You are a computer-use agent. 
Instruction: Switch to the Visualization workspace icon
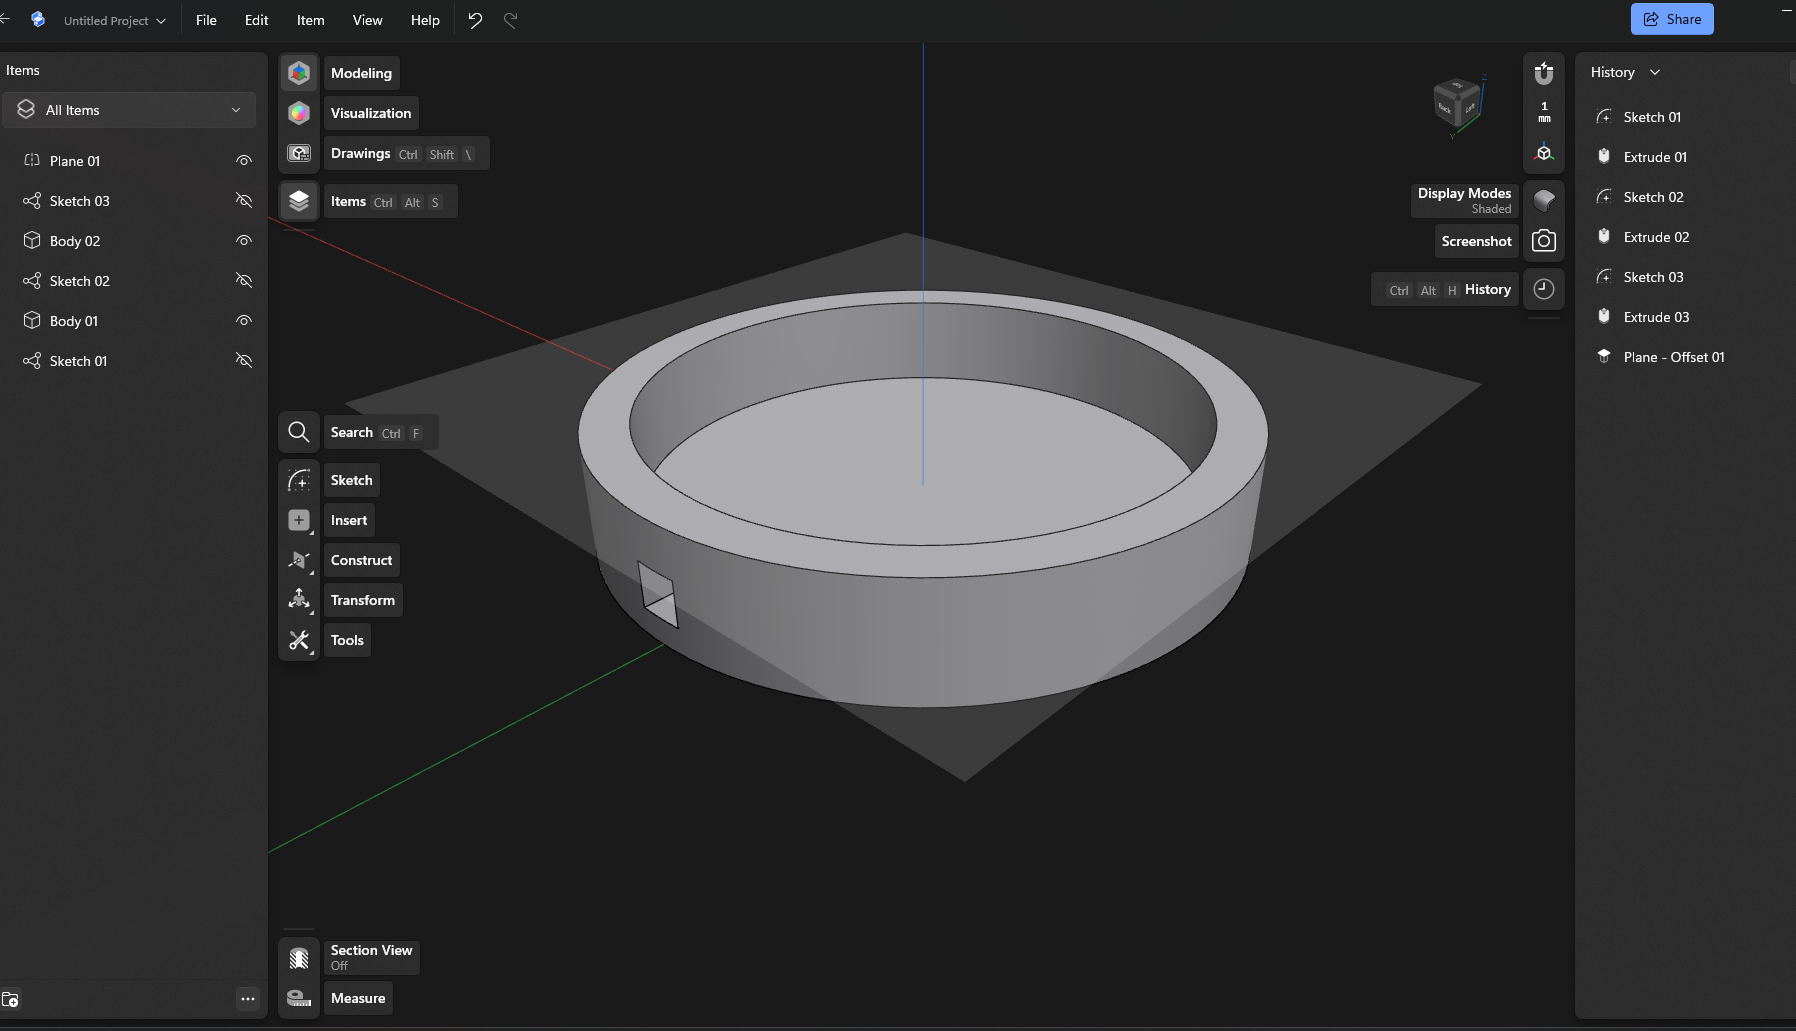tap(299, 113)
